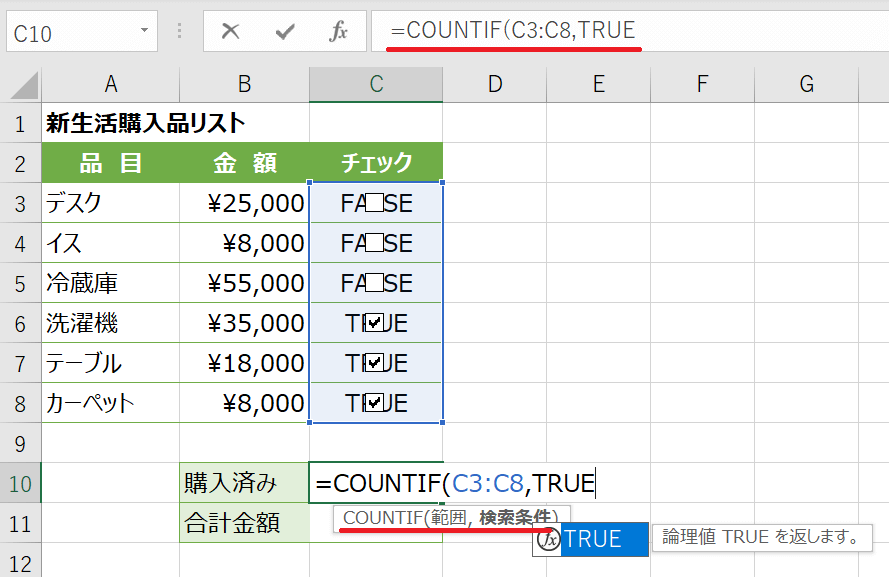
Task: Uncheck the 洗濯機 row checkbox
Action: coord(375,323)
